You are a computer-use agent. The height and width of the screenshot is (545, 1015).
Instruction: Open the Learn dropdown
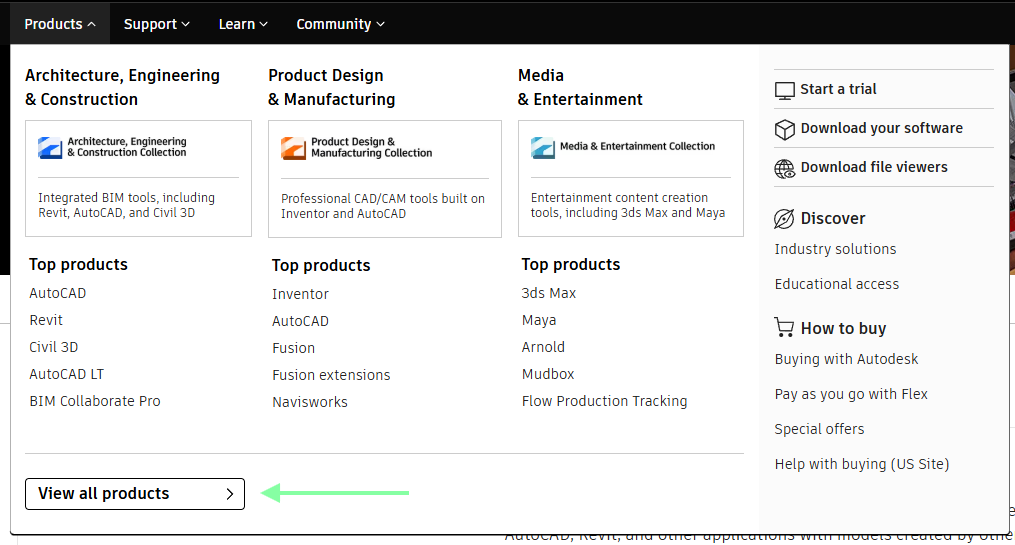click(243, 24)
